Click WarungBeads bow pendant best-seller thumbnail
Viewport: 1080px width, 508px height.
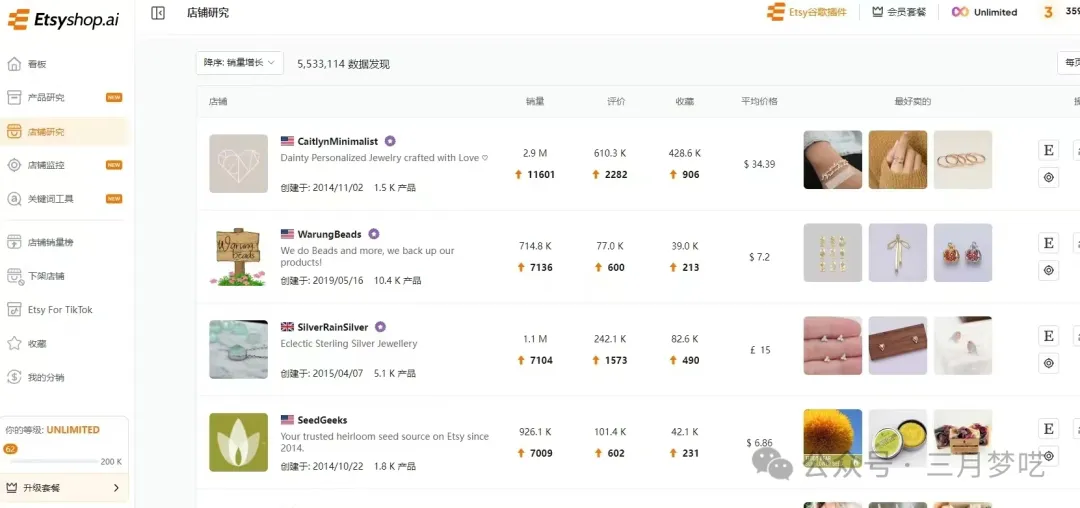tap(897, 253)
